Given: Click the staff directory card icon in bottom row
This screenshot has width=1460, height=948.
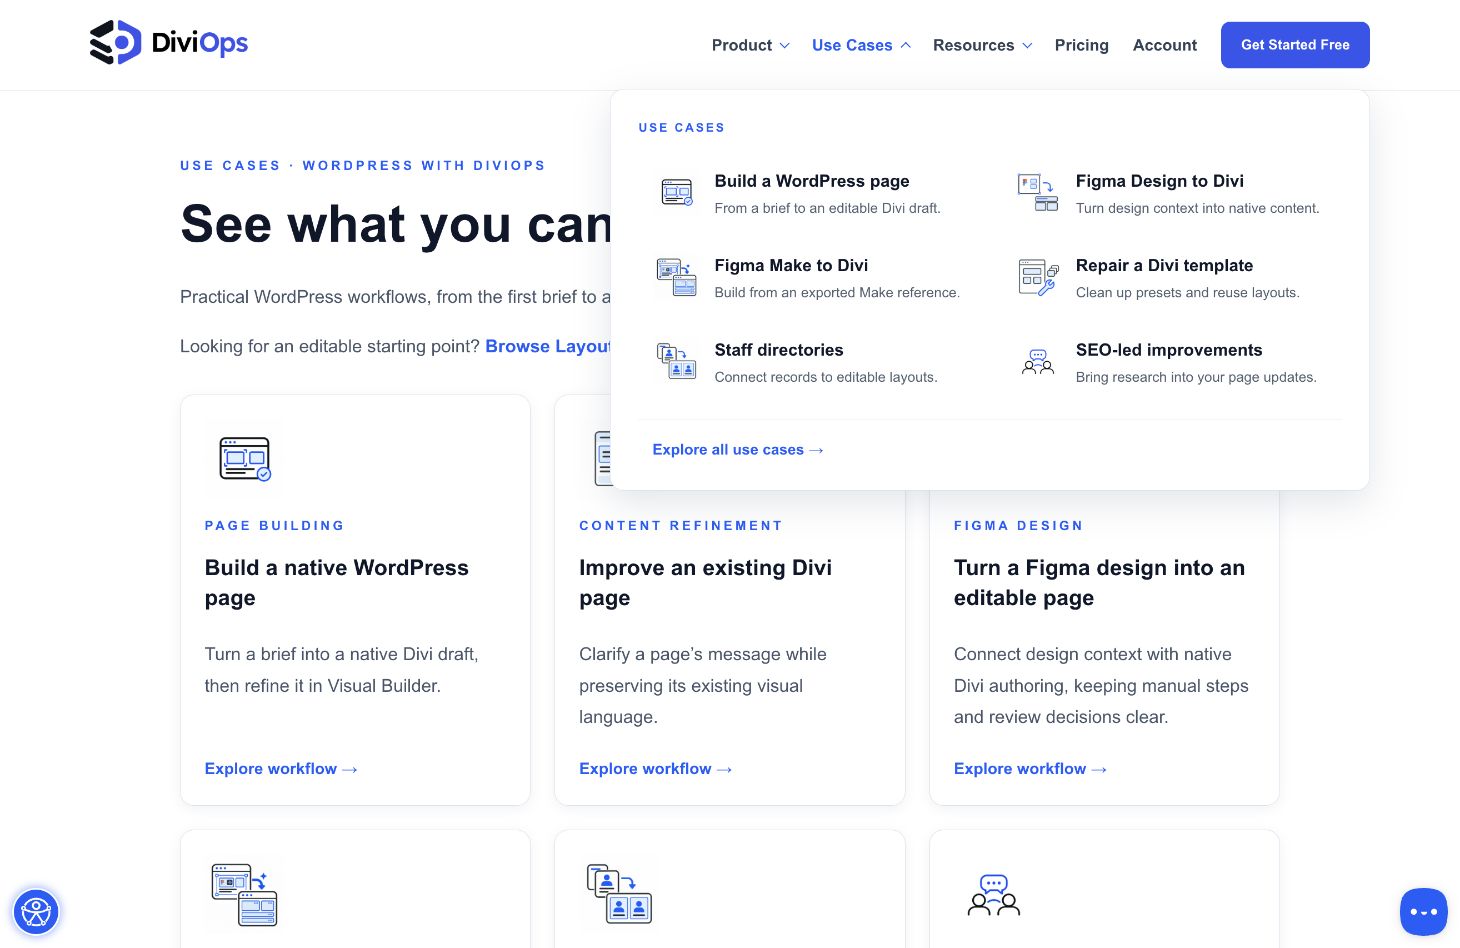Looking at the screenshot, I should pyautogui.click(x=619, y=894).
